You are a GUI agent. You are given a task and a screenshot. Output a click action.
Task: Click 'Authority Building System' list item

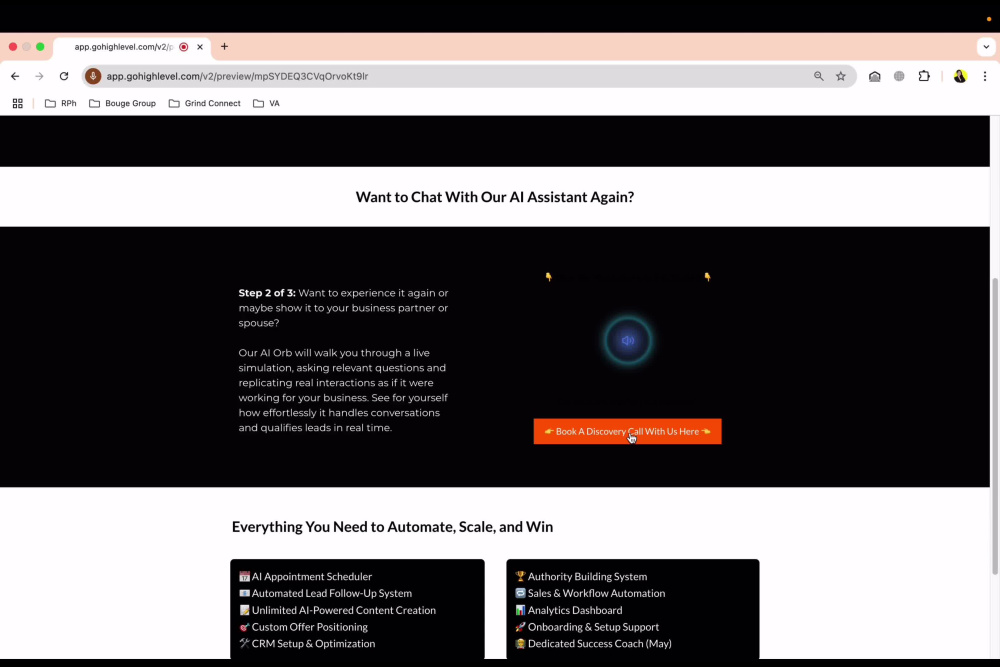581,576
